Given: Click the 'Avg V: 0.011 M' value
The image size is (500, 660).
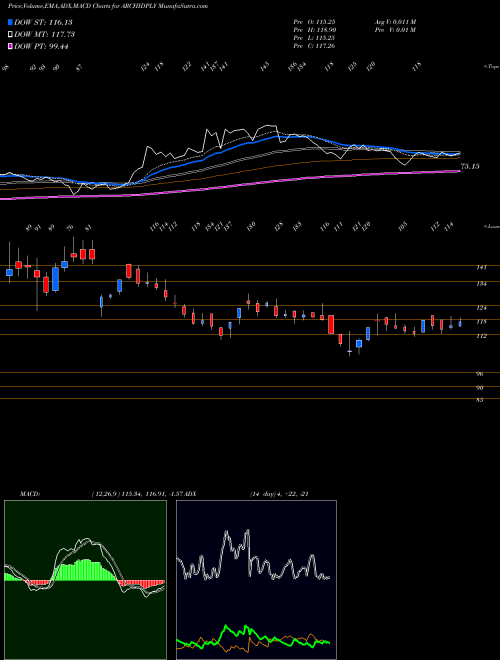Looking at the screenshot, I should pos(395,22).
